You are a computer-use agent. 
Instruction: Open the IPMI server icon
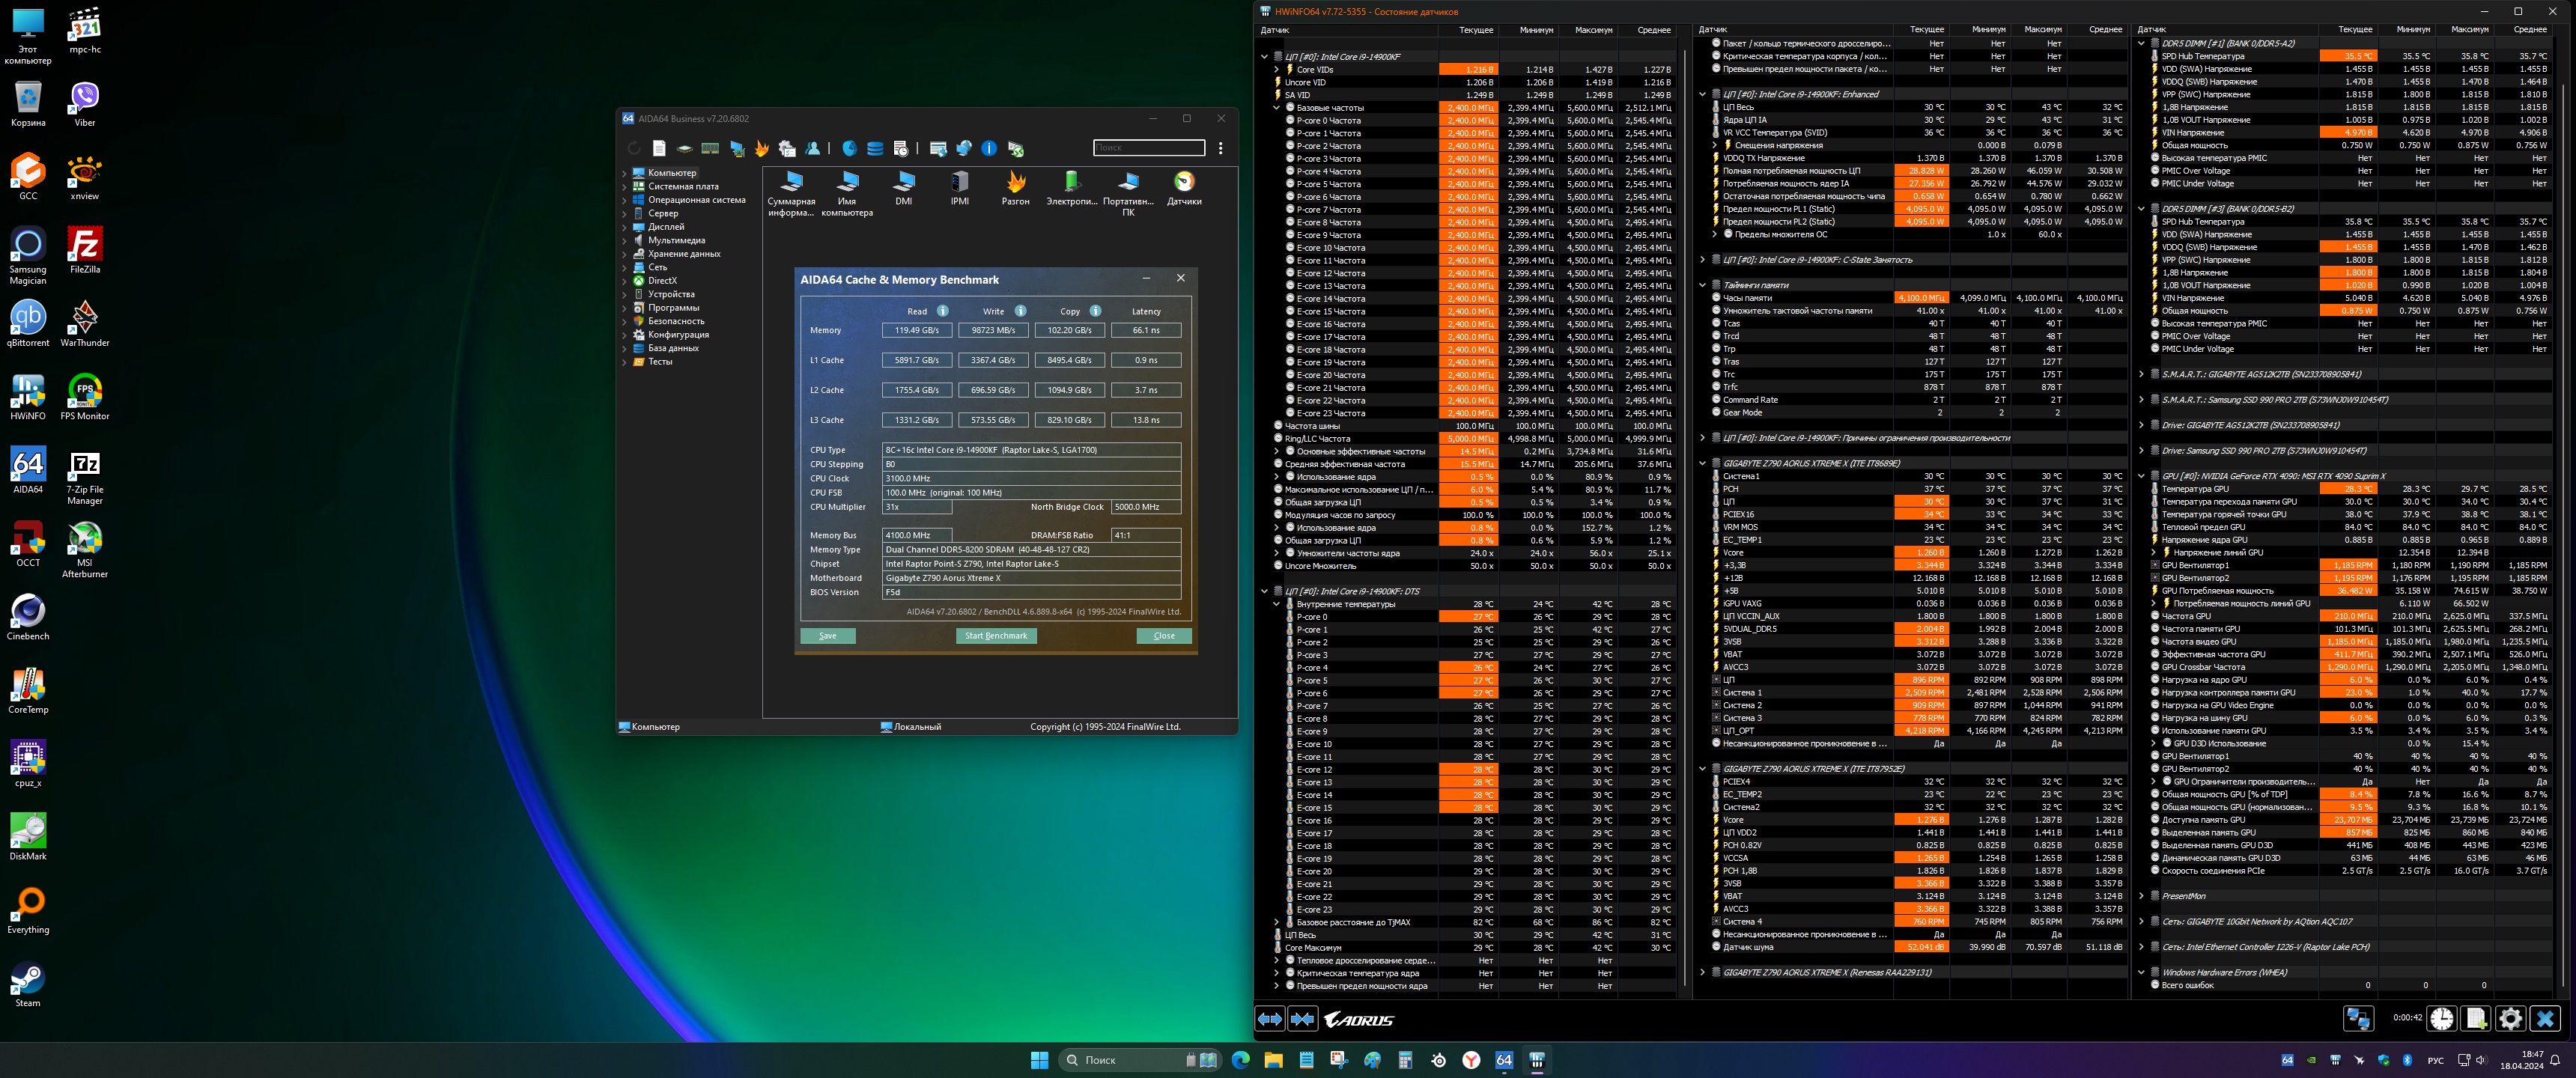coord(959,182)
